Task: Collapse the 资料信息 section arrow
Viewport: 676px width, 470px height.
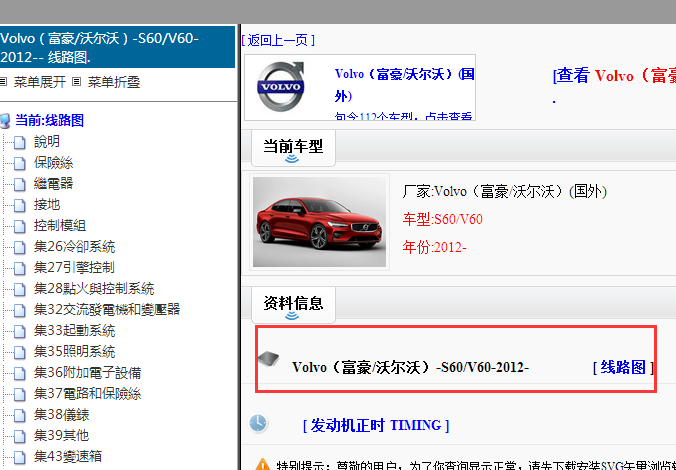Action: click(x=292, y=316)
